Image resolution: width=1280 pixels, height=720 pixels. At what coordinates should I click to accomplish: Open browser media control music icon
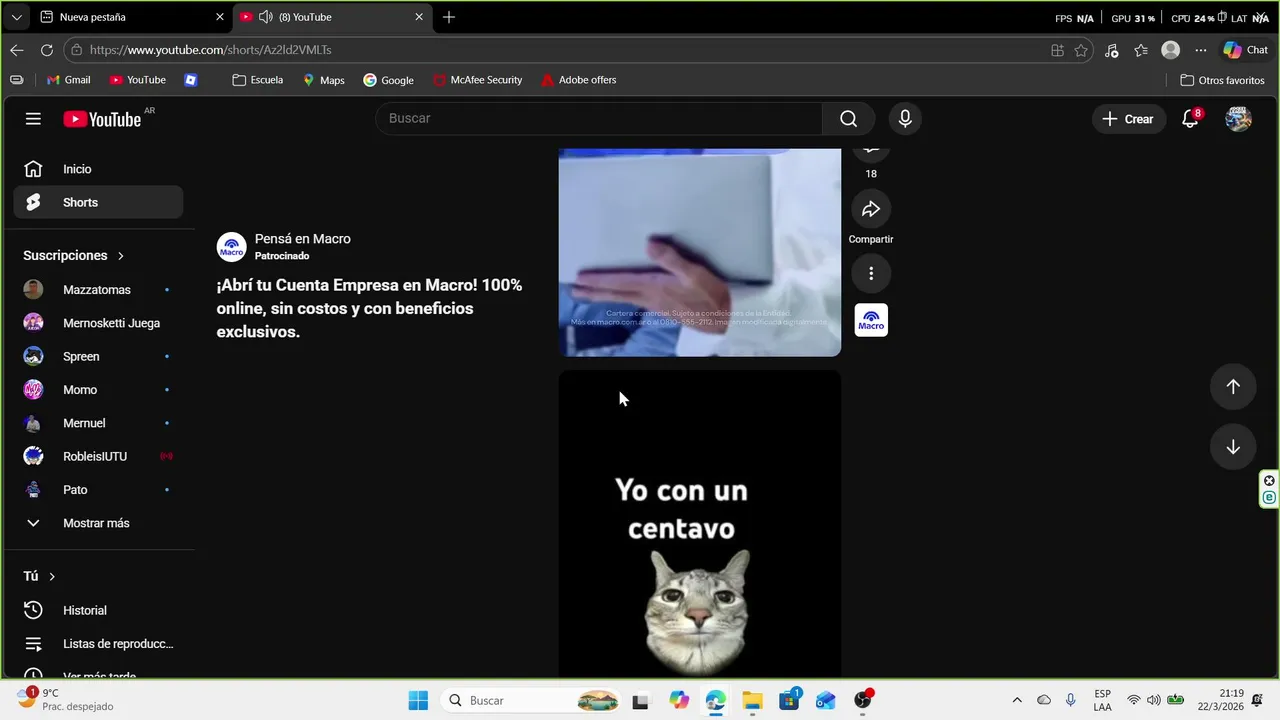point(1112,50)
